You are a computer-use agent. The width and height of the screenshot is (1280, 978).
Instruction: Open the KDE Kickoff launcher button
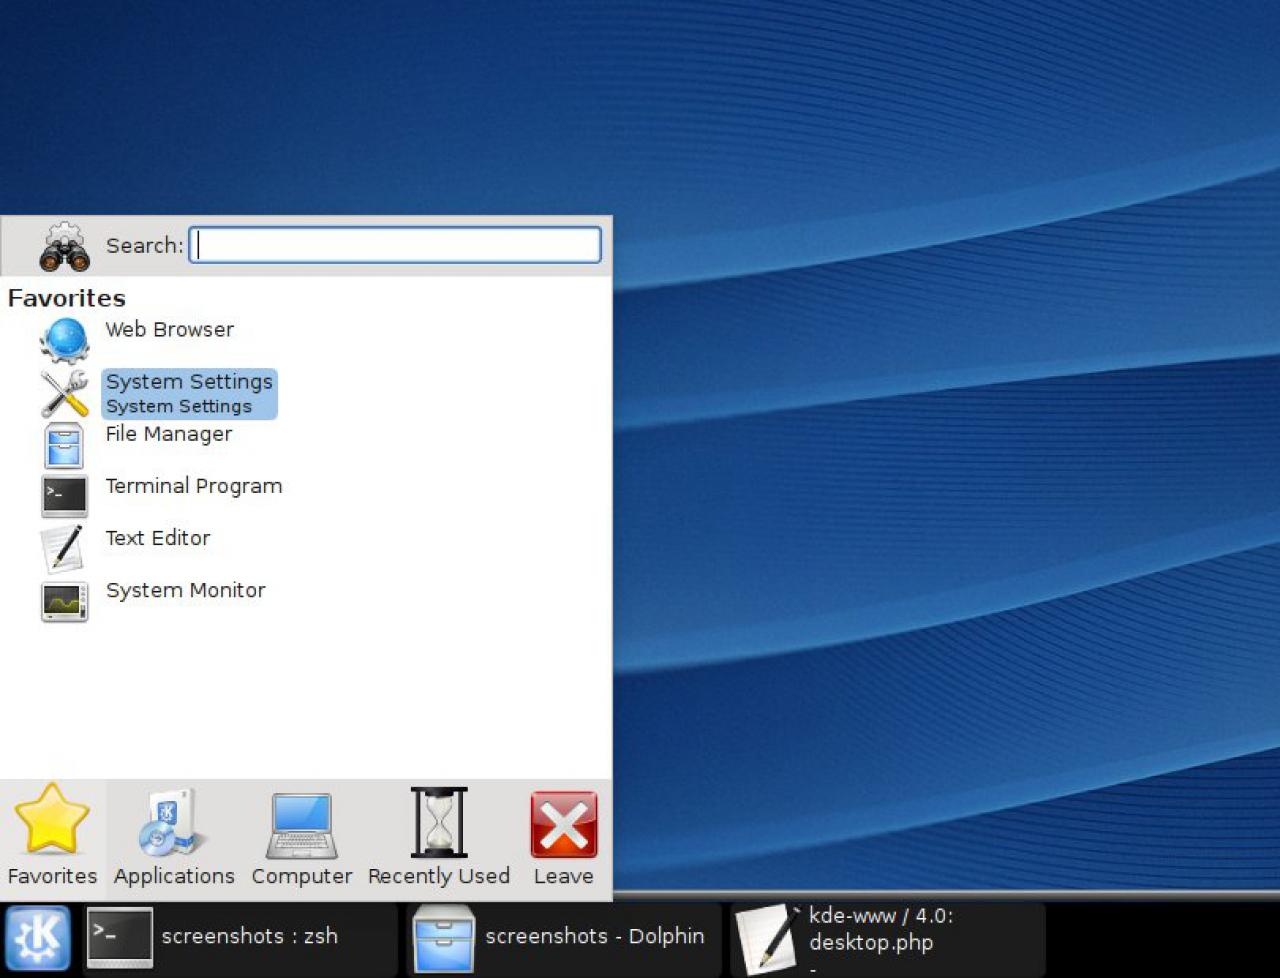38,938
